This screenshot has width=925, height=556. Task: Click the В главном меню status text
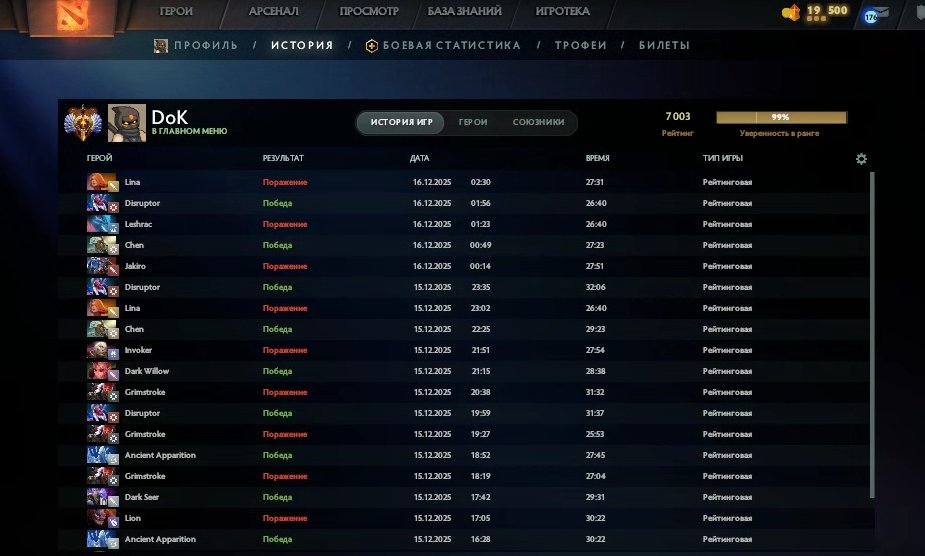pos(189,131)
